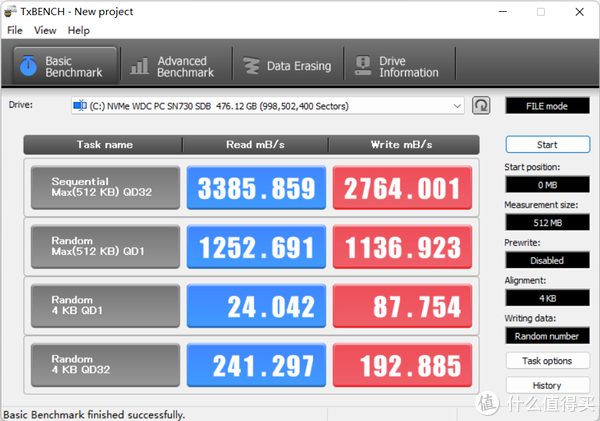Select the write result 192.885
Screen dimensions: 600x421
402,365
